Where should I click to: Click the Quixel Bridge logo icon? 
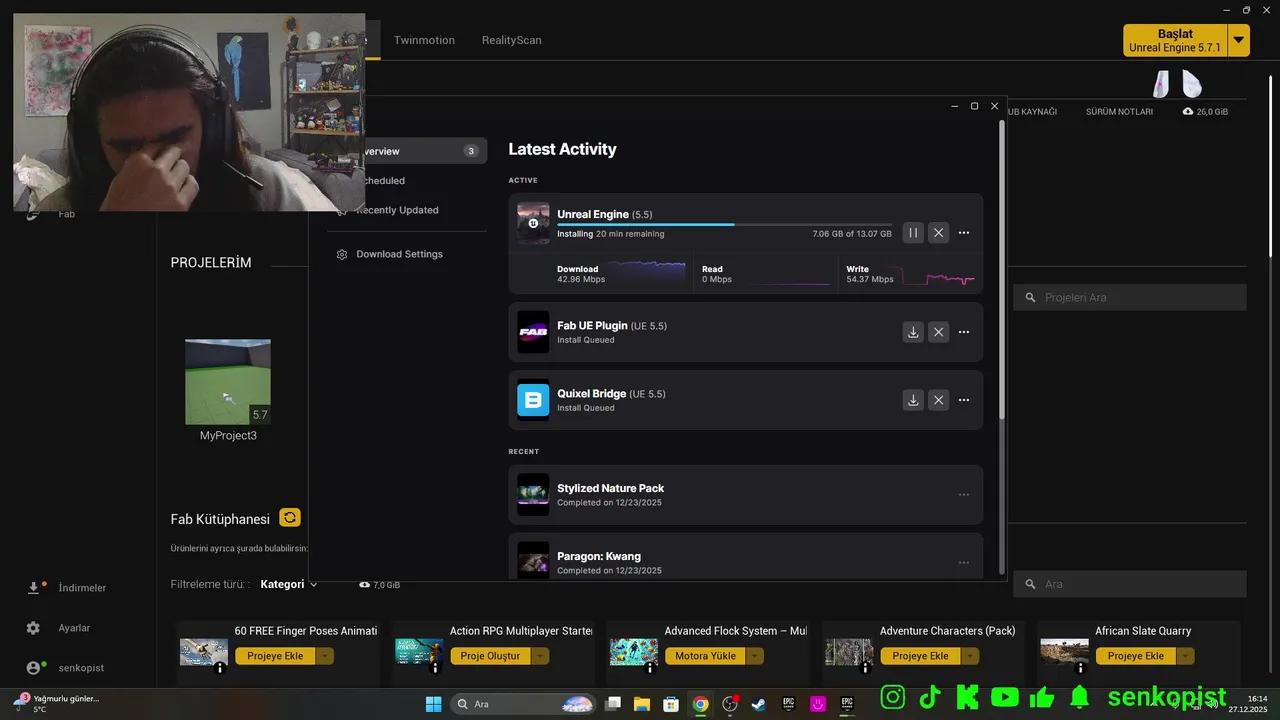tap(533, 400)
